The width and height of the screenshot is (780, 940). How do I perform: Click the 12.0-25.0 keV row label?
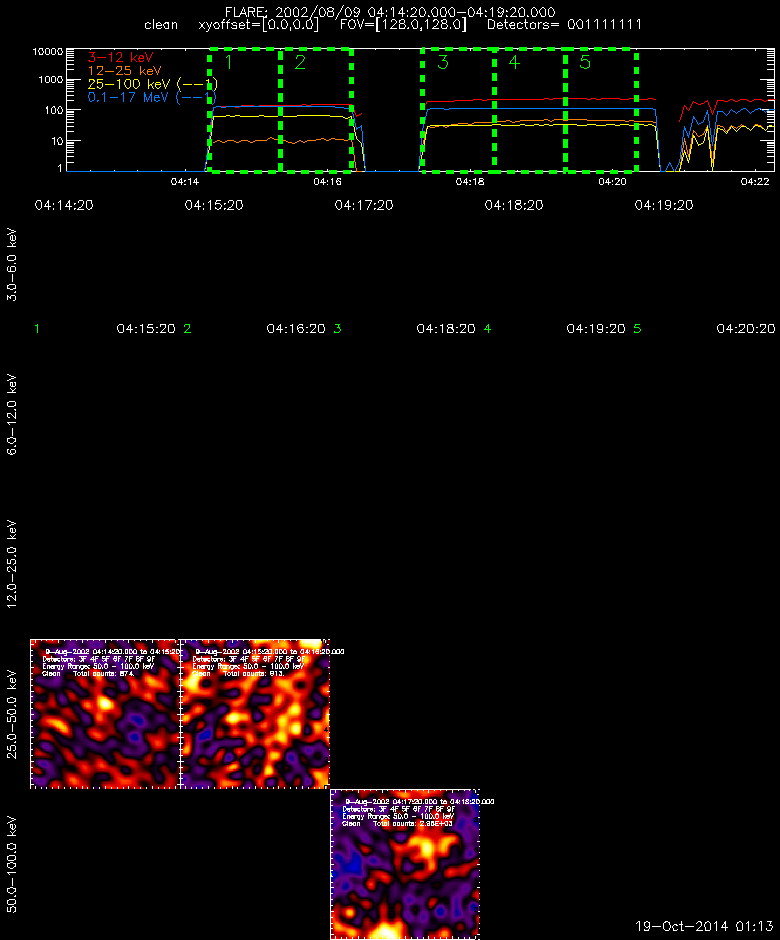click(x=11, y=564)
